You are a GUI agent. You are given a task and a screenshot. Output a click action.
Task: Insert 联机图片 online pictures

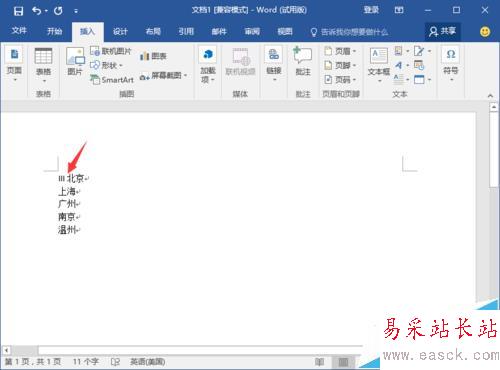coord(111,51)
